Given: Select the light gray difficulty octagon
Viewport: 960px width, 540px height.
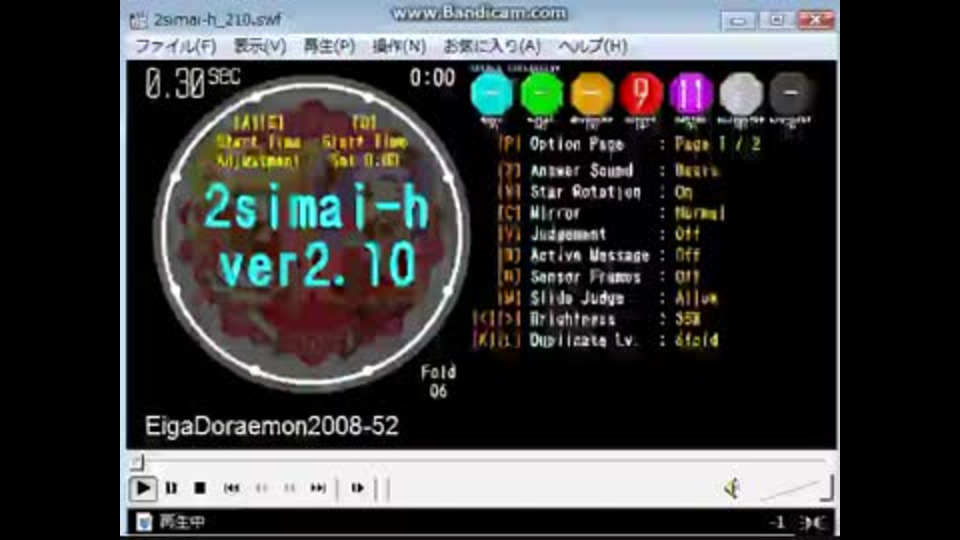Looking at the screenshot, I should click(741, 94).
